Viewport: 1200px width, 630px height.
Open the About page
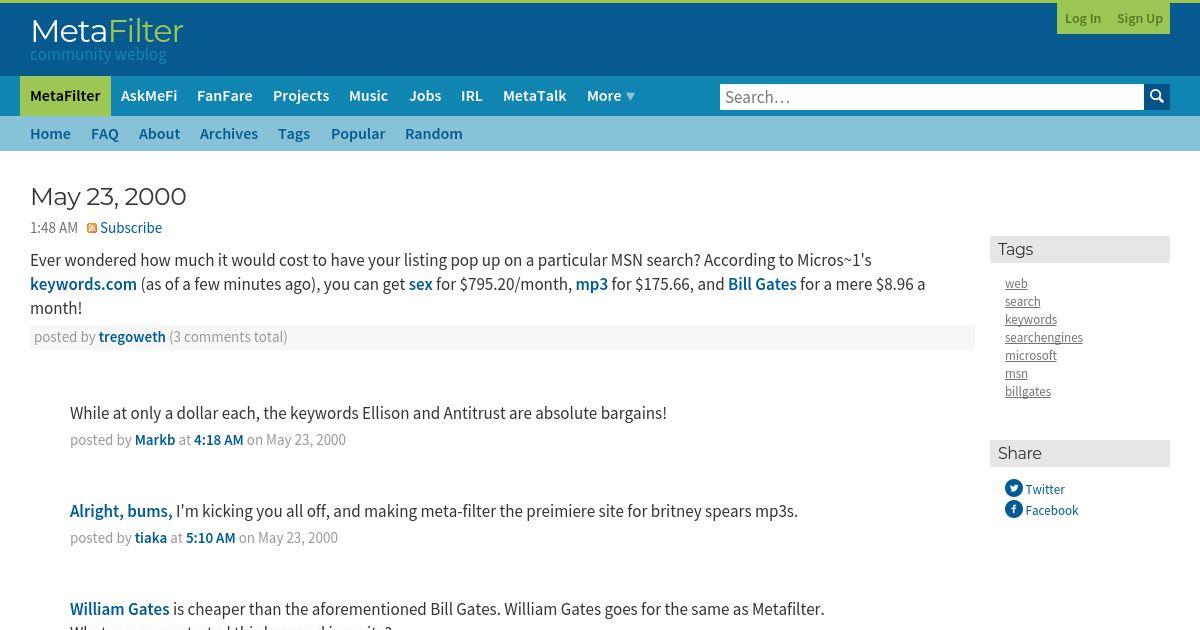[x=159, y=134]
